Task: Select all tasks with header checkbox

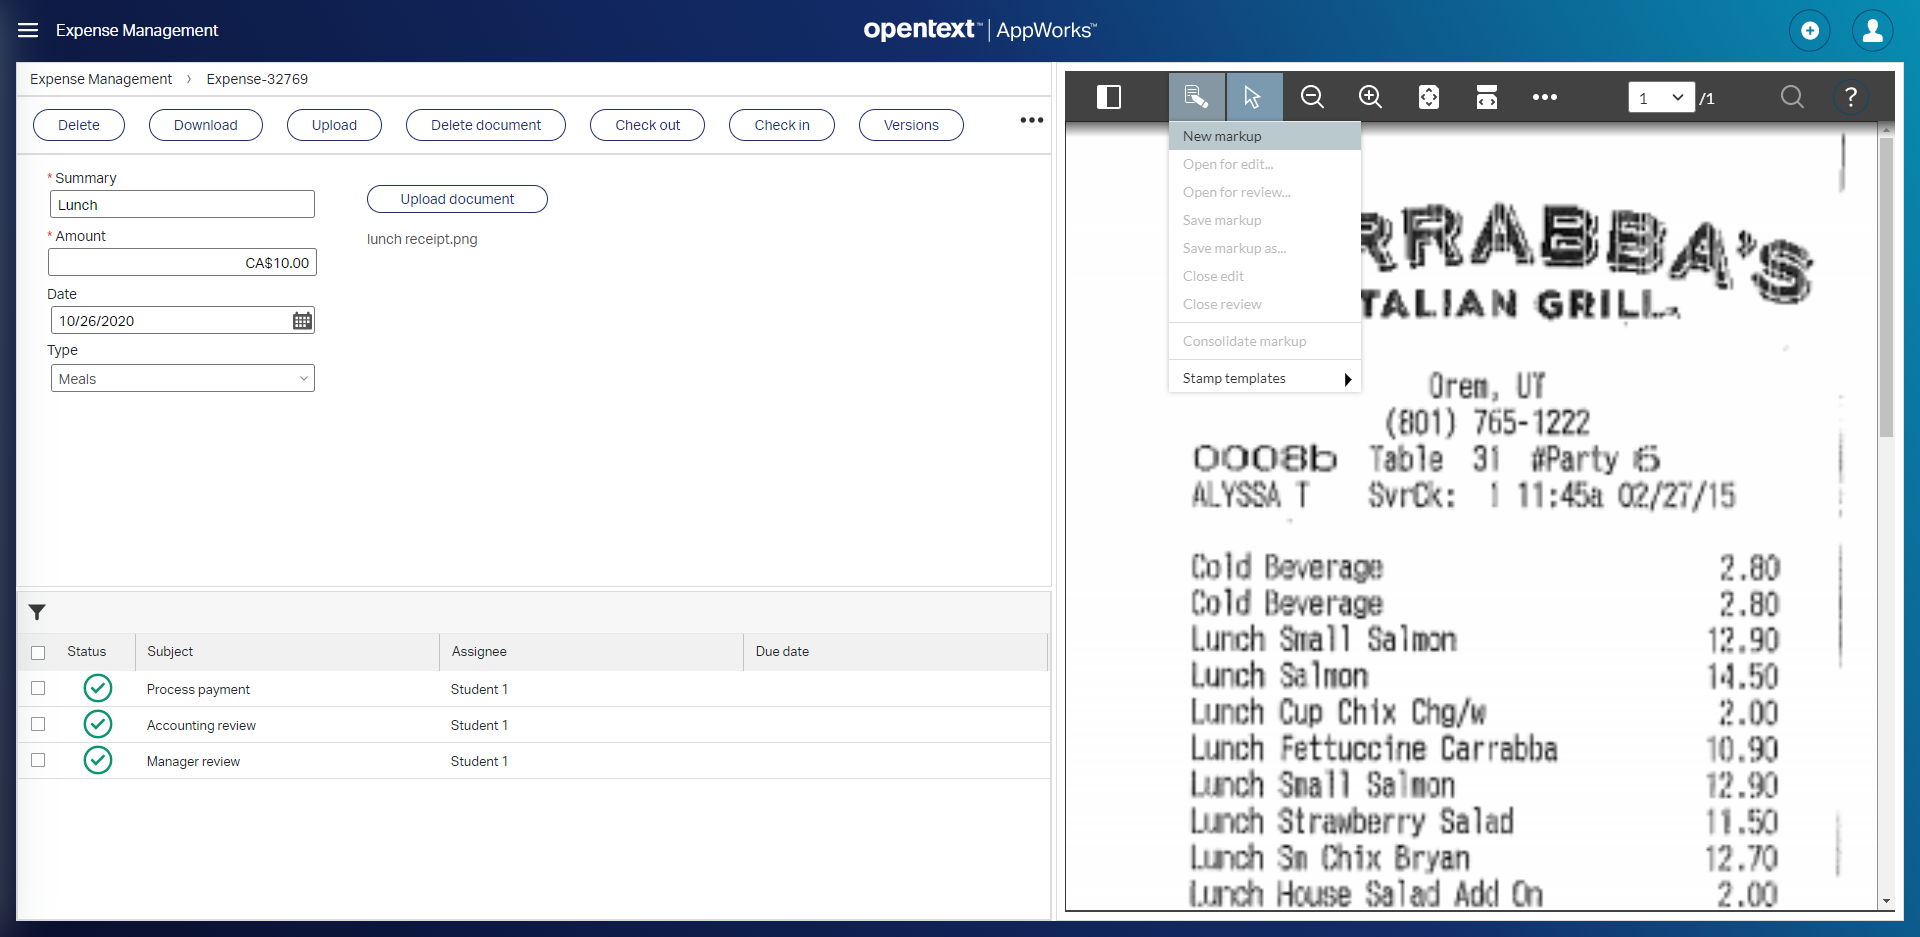Action: pos(38,653)
